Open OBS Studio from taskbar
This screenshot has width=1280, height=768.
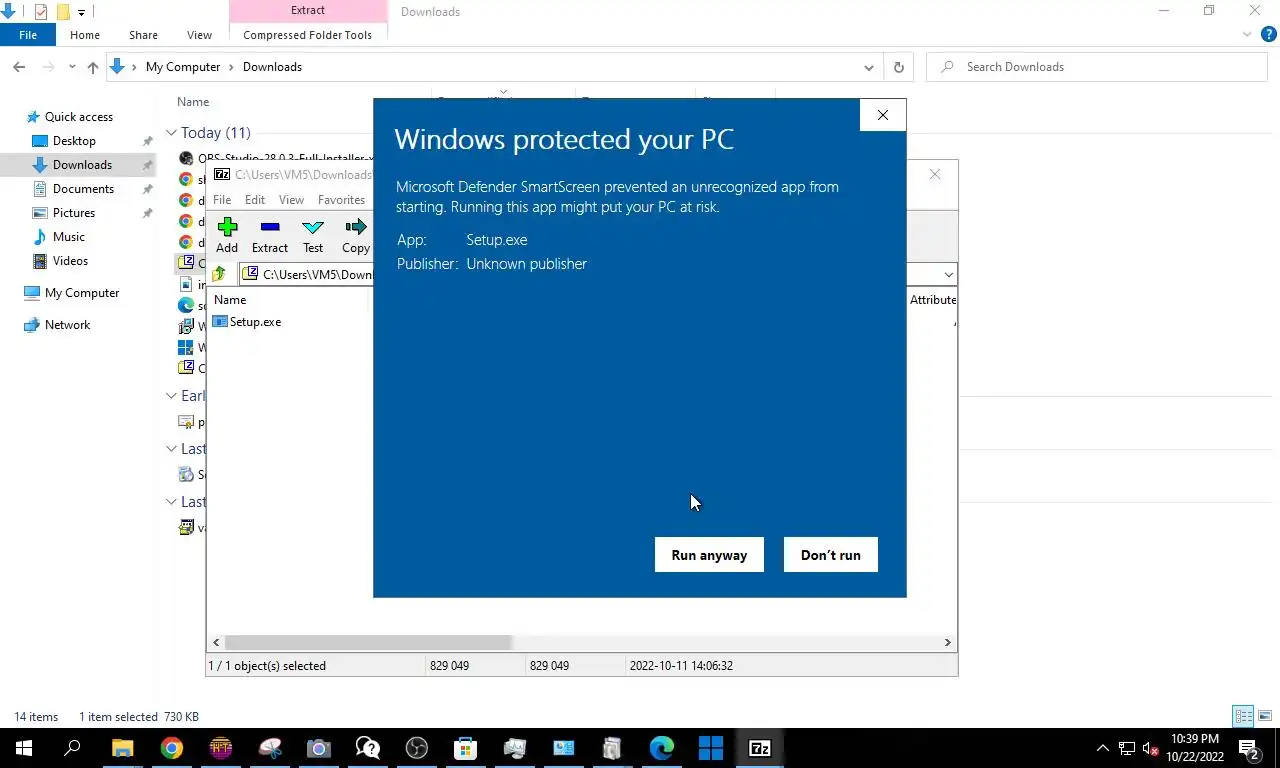pyautogui.click(x=417, y=748)
